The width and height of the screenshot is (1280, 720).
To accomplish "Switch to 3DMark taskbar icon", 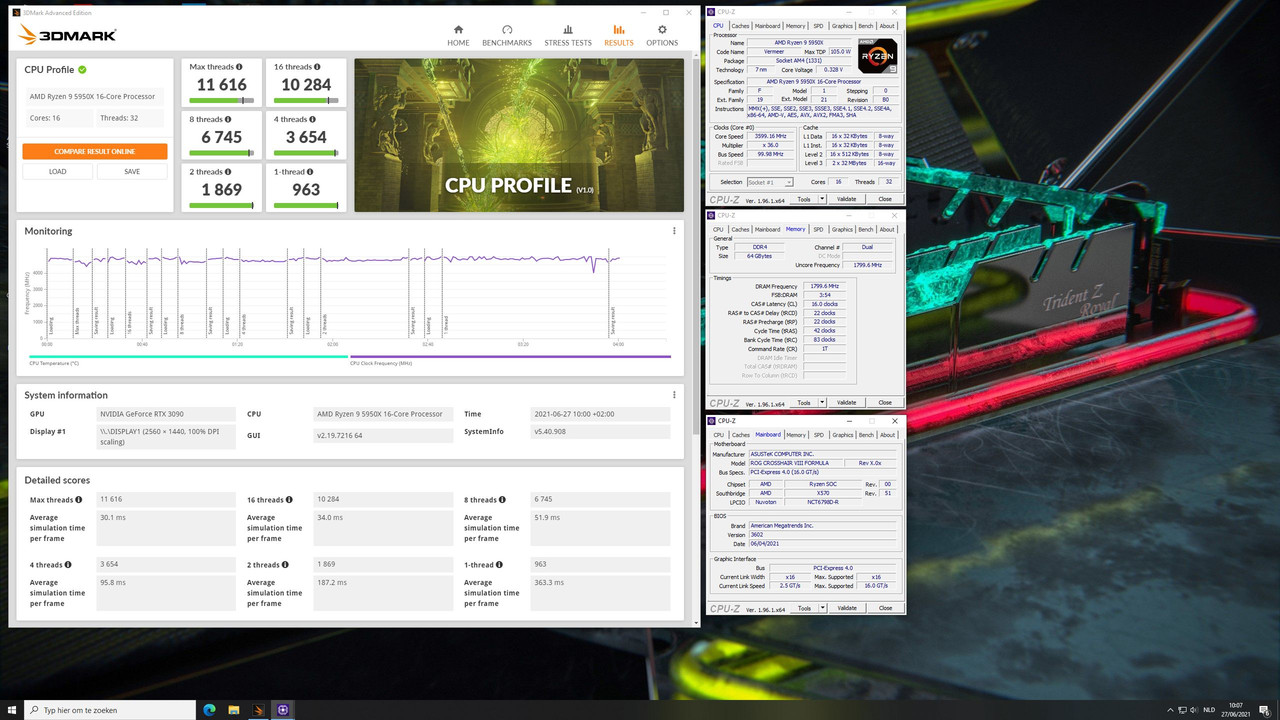I will (x=258, y=710).
